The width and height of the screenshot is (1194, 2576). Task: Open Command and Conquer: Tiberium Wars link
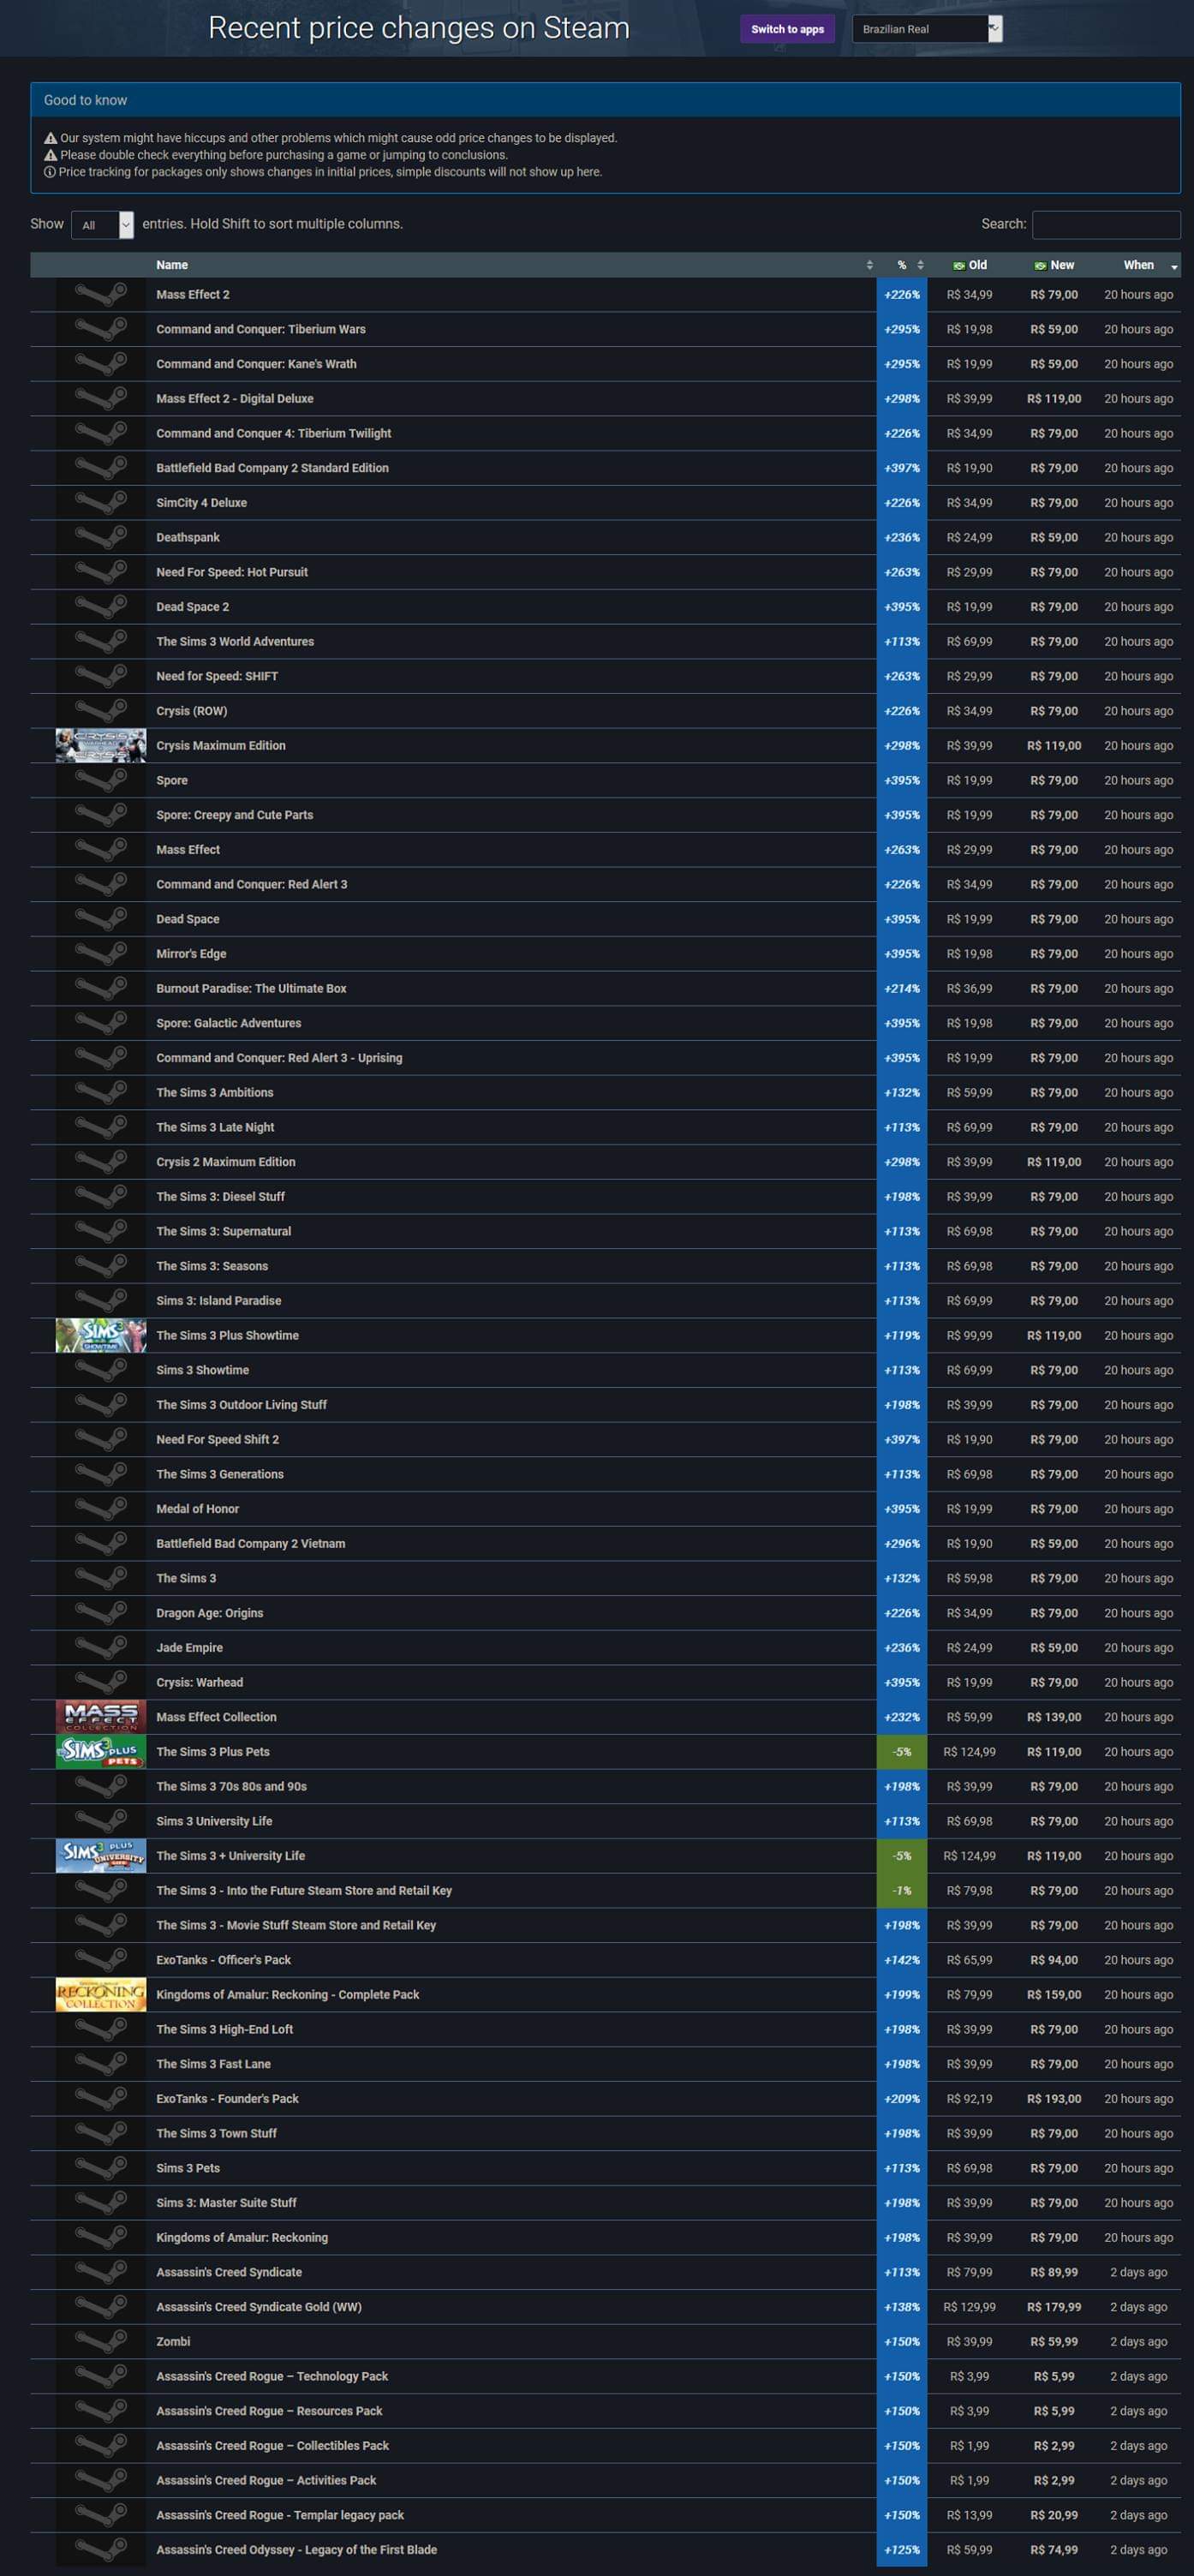[x=261, y=330]
